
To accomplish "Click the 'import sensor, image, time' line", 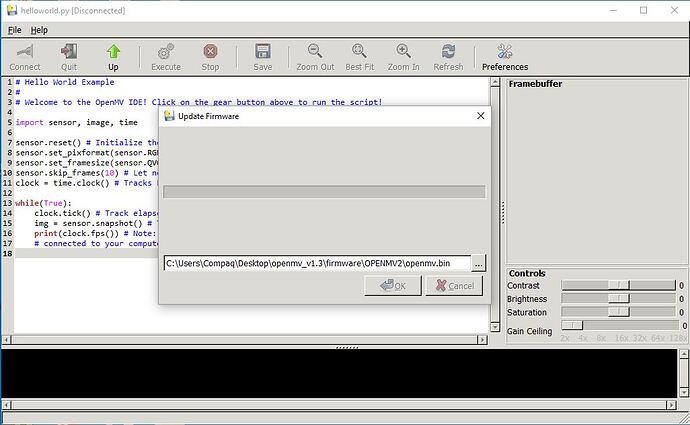I will pos(77,122).
